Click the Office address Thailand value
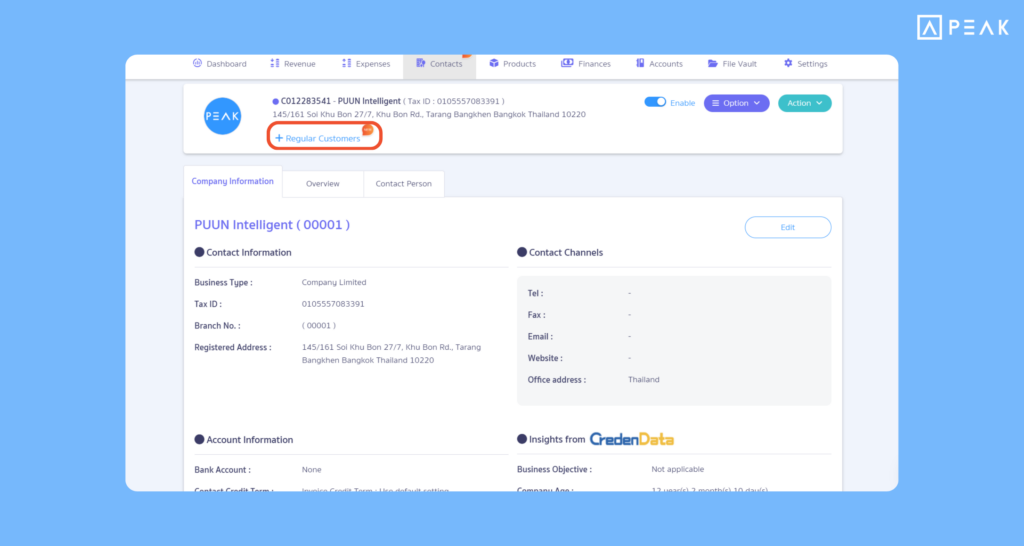Image resolution: width=1024 pixels, height=546 pixels. point(643,379)
